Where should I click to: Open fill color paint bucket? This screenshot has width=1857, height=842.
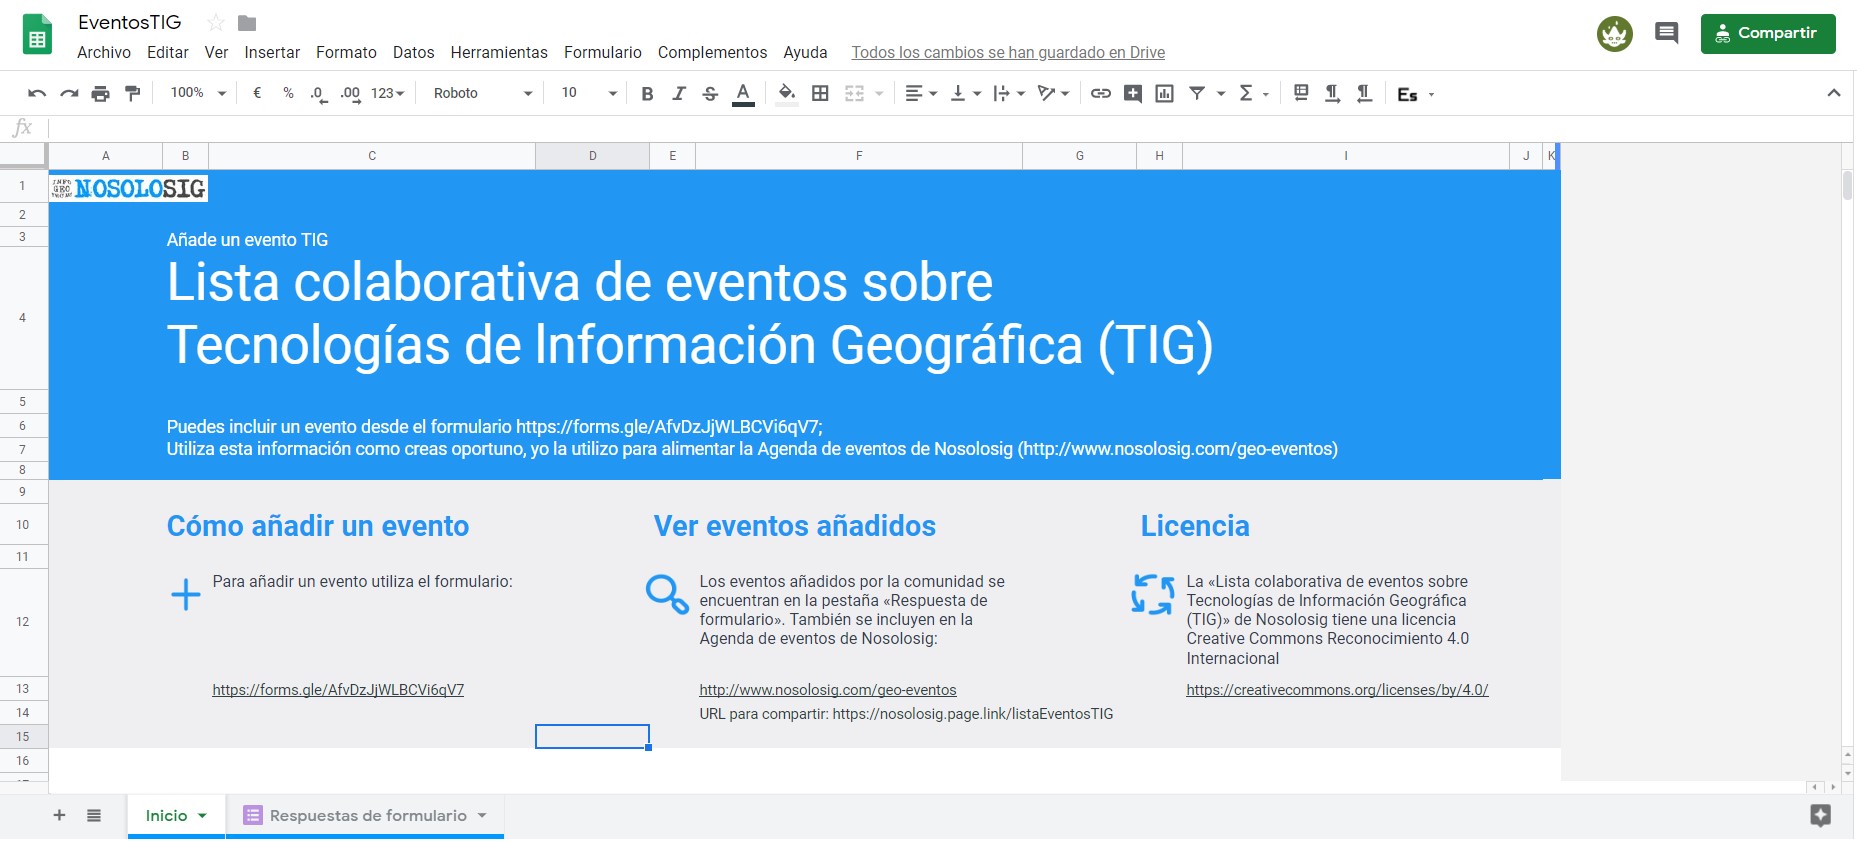pos(787,94)
